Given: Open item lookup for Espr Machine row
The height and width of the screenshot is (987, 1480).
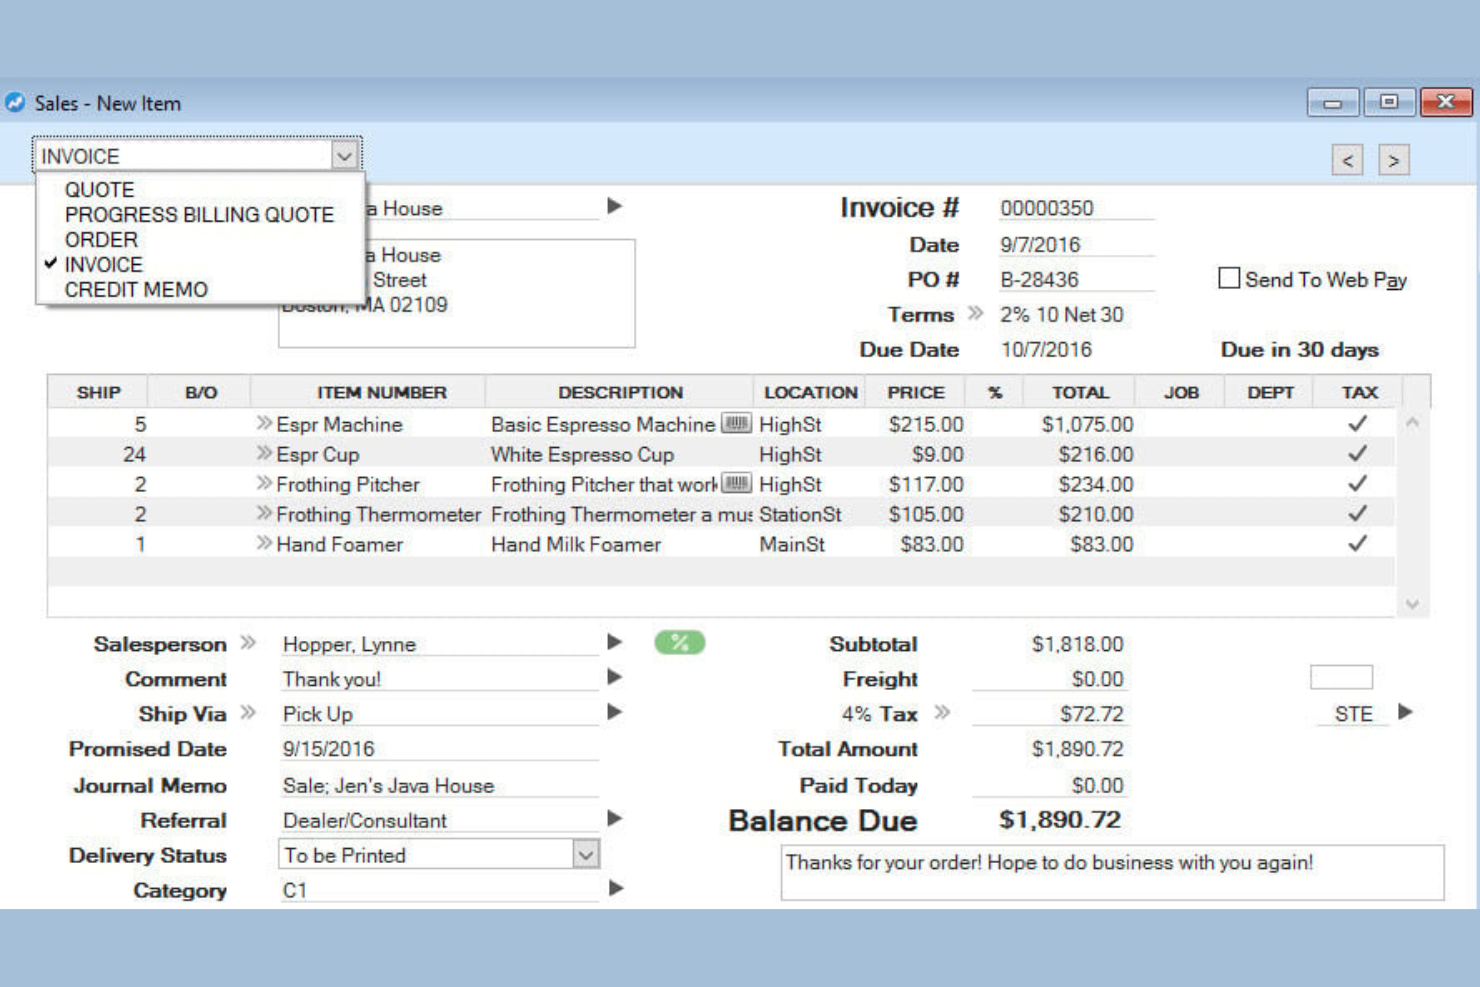Looking at the screenshot, I should coord(264,423).
